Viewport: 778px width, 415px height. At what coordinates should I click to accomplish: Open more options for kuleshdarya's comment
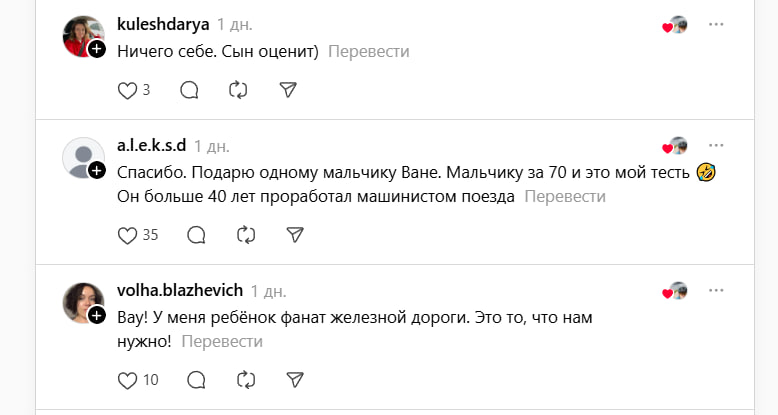pos(716,24)
